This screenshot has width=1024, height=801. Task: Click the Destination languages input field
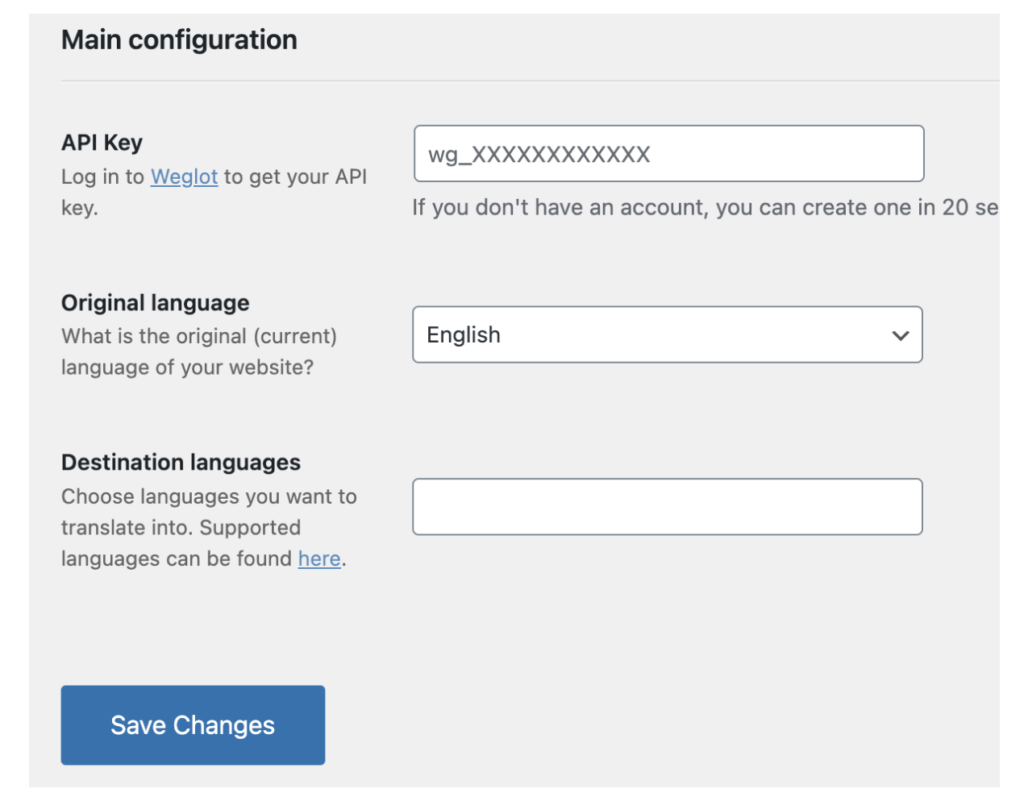(x=667, y=507)
